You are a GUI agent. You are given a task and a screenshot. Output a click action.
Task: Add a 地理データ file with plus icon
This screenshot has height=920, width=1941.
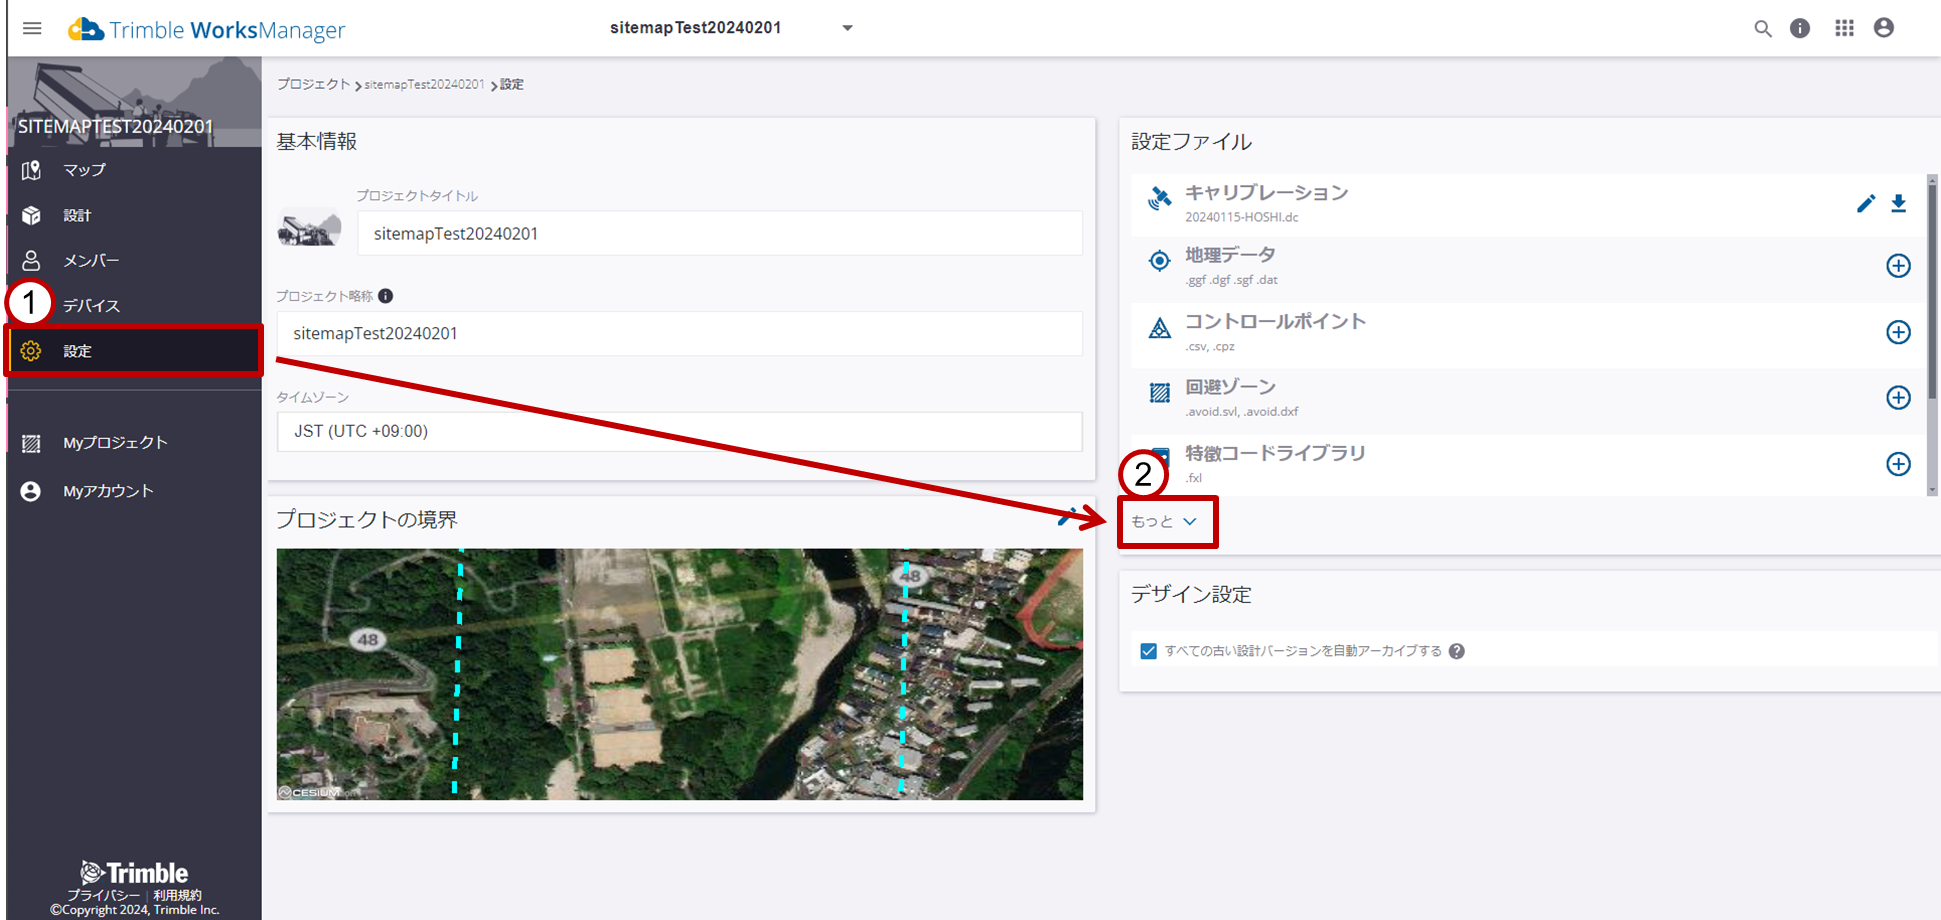[x=1898, y=266]
